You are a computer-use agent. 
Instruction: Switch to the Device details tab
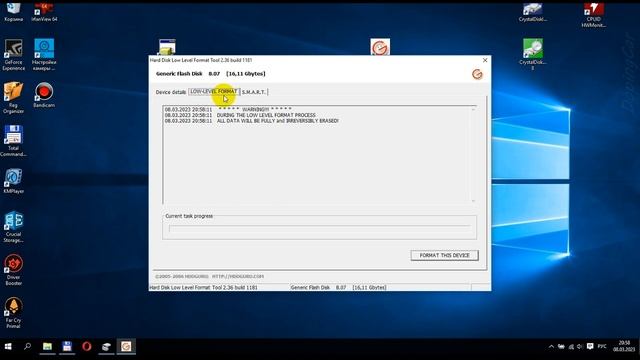(x=171, y=92)
